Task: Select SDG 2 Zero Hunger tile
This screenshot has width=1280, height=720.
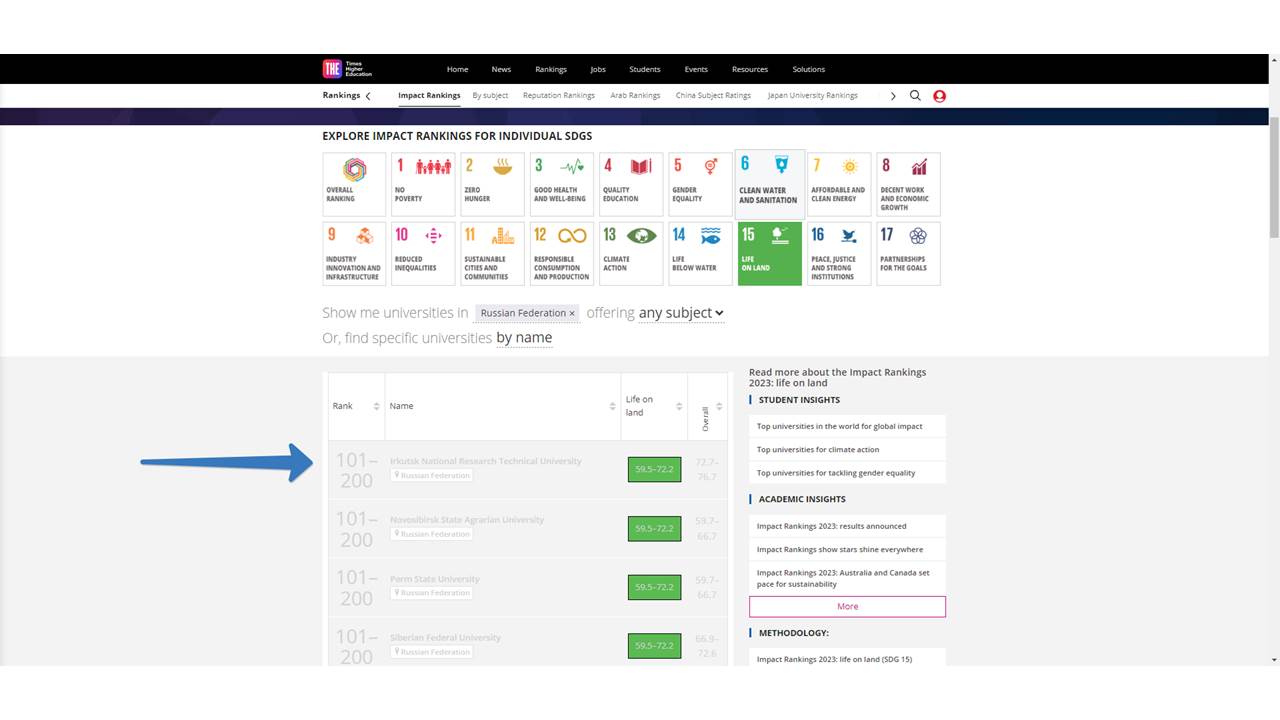Action: point(493,184)
